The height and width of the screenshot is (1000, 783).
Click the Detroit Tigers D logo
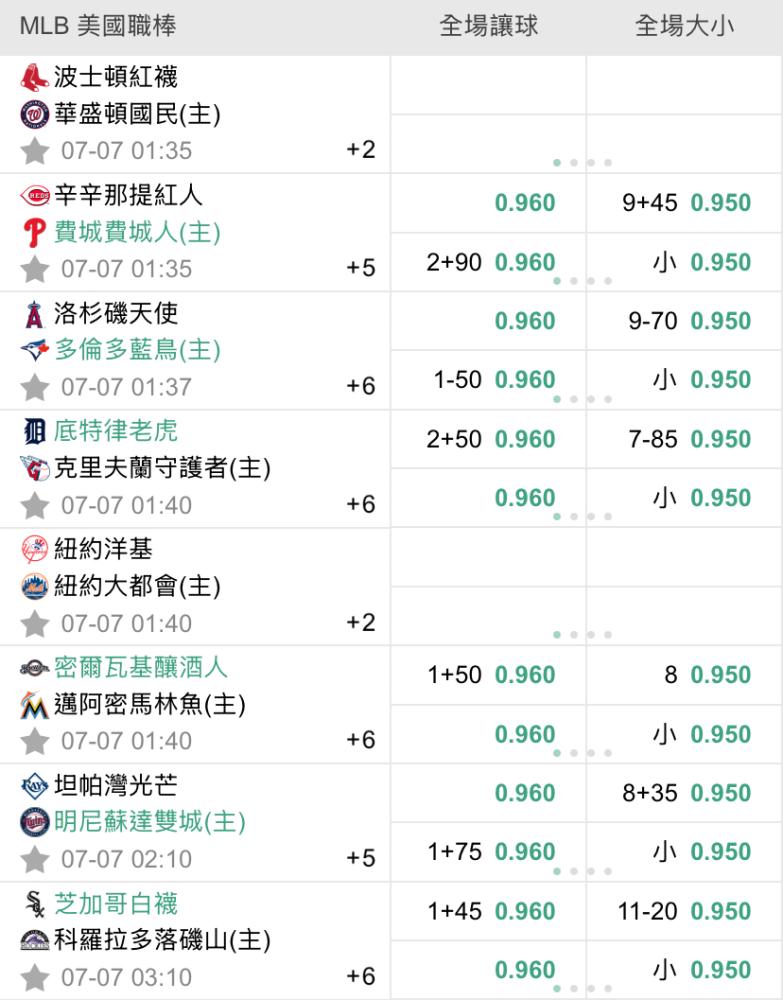pyautogui.click(x=34, y=432)
